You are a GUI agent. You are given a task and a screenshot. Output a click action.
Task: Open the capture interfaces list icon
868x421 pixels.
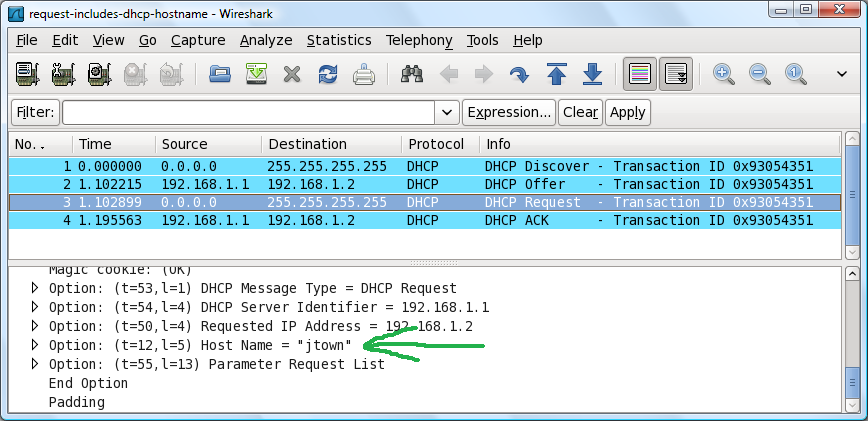[x=27, y=74]
